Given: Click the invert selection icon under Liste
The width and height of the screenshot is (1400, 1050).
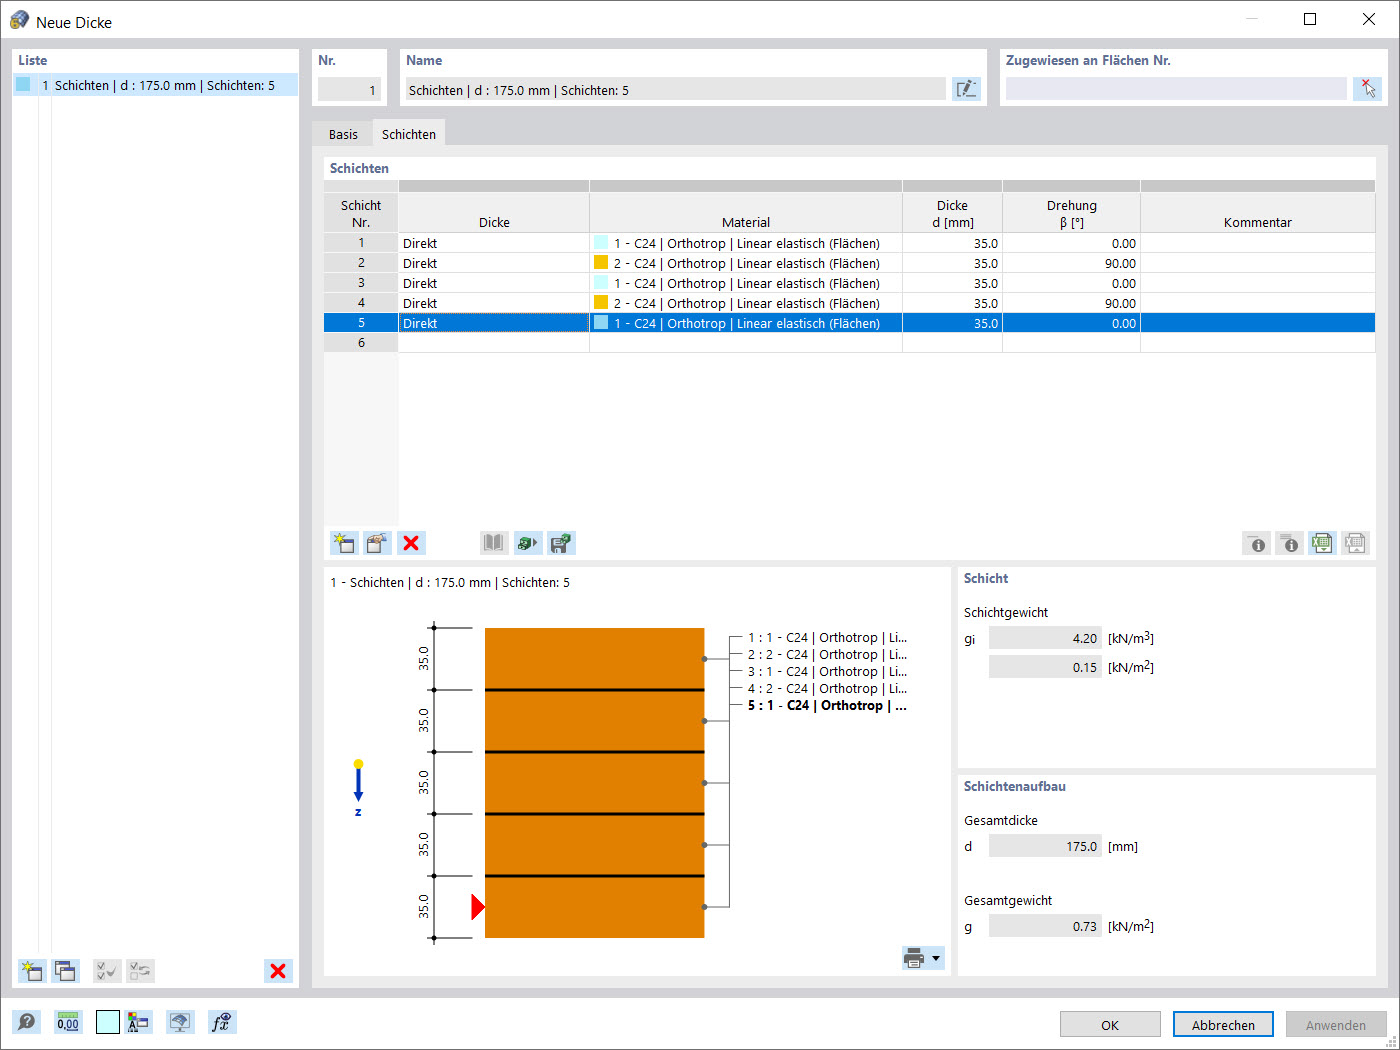Looking at the screenshot, I should pyautogui.click(x=141, y=971).
